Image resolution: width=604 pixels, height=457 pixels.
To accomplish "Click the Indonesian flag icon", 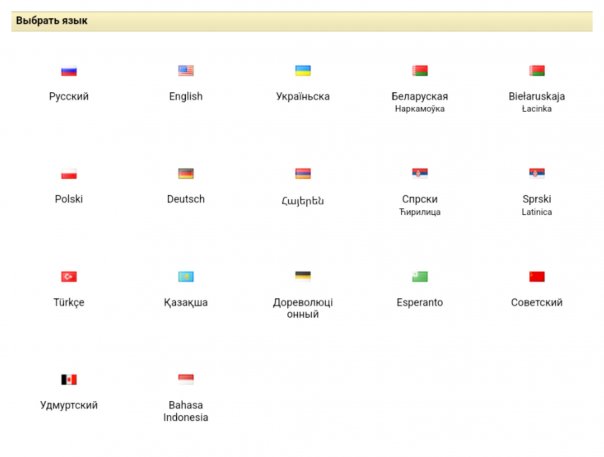I will pos(186,379).
